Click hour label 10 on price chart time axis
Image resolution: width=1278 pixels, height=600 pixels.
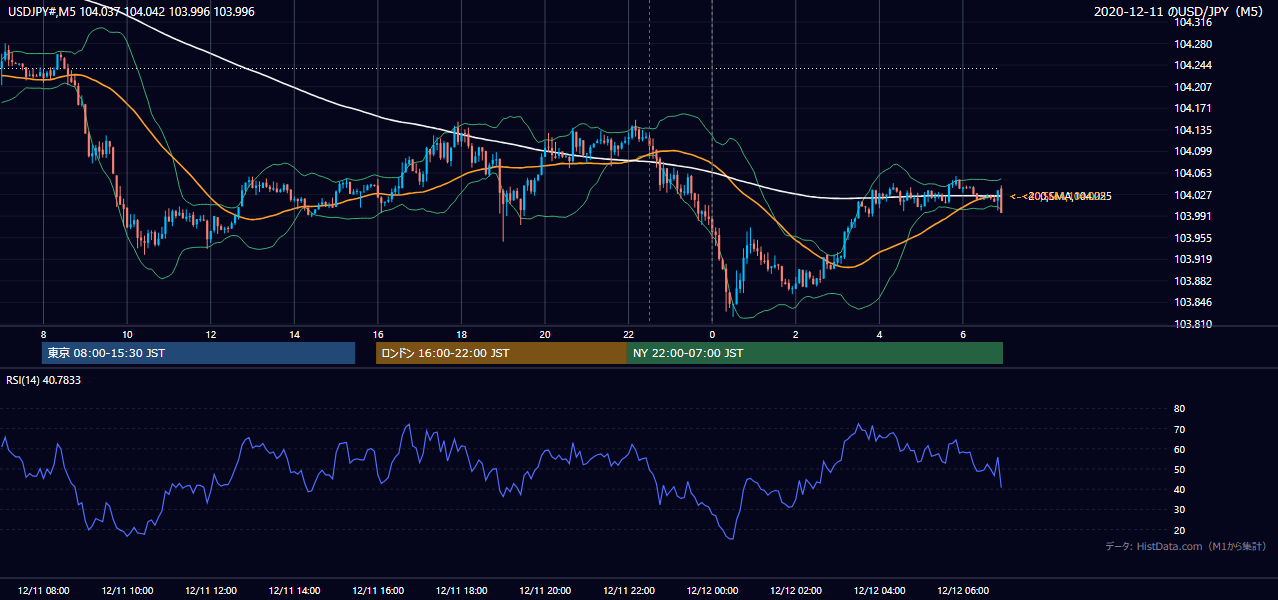[x=127, y=334]
